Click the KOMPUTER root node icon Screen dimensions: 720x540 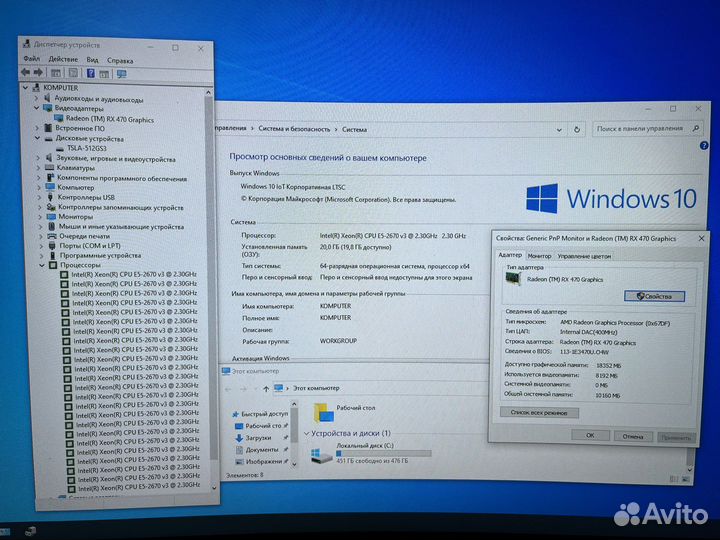pyautogui.click(x=36, y=87)
